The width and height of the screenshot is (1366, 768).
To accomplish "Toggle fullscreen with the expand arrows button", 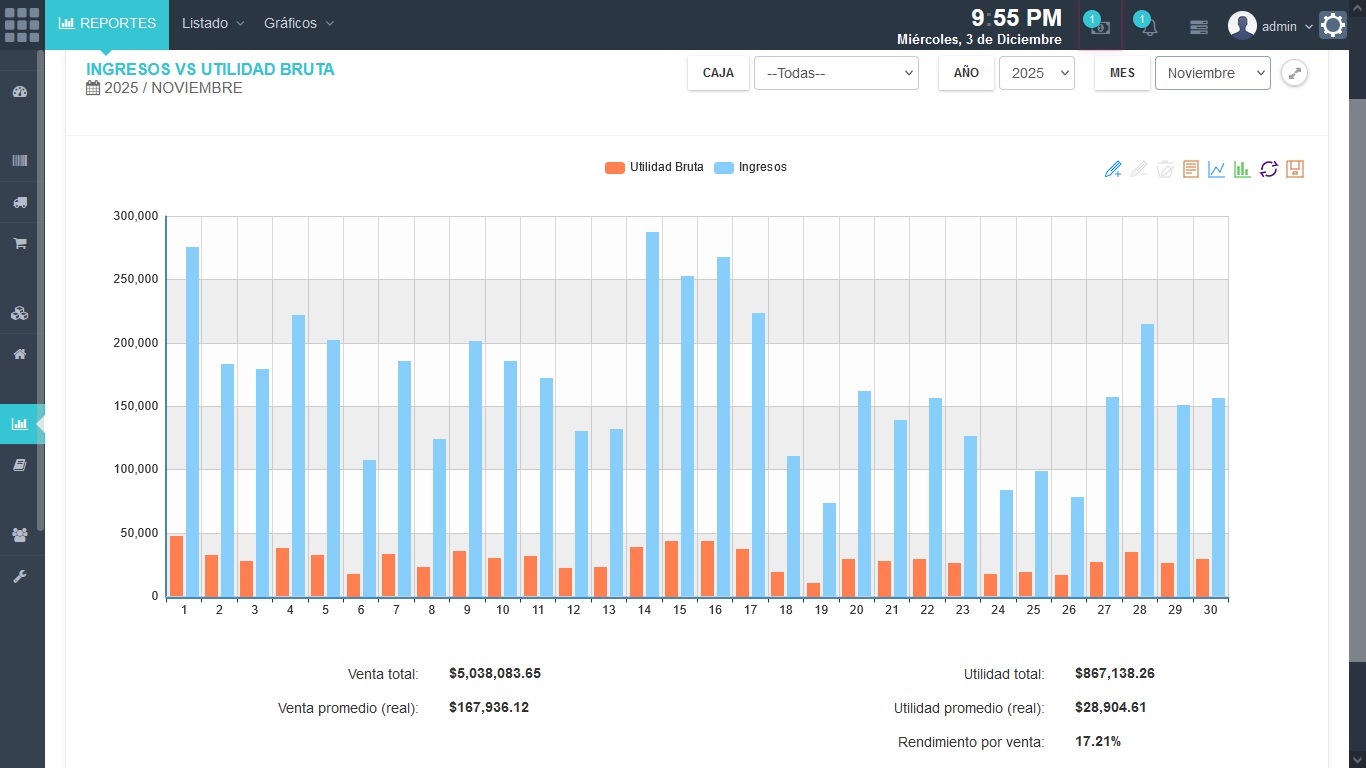I will point(1295,73).
